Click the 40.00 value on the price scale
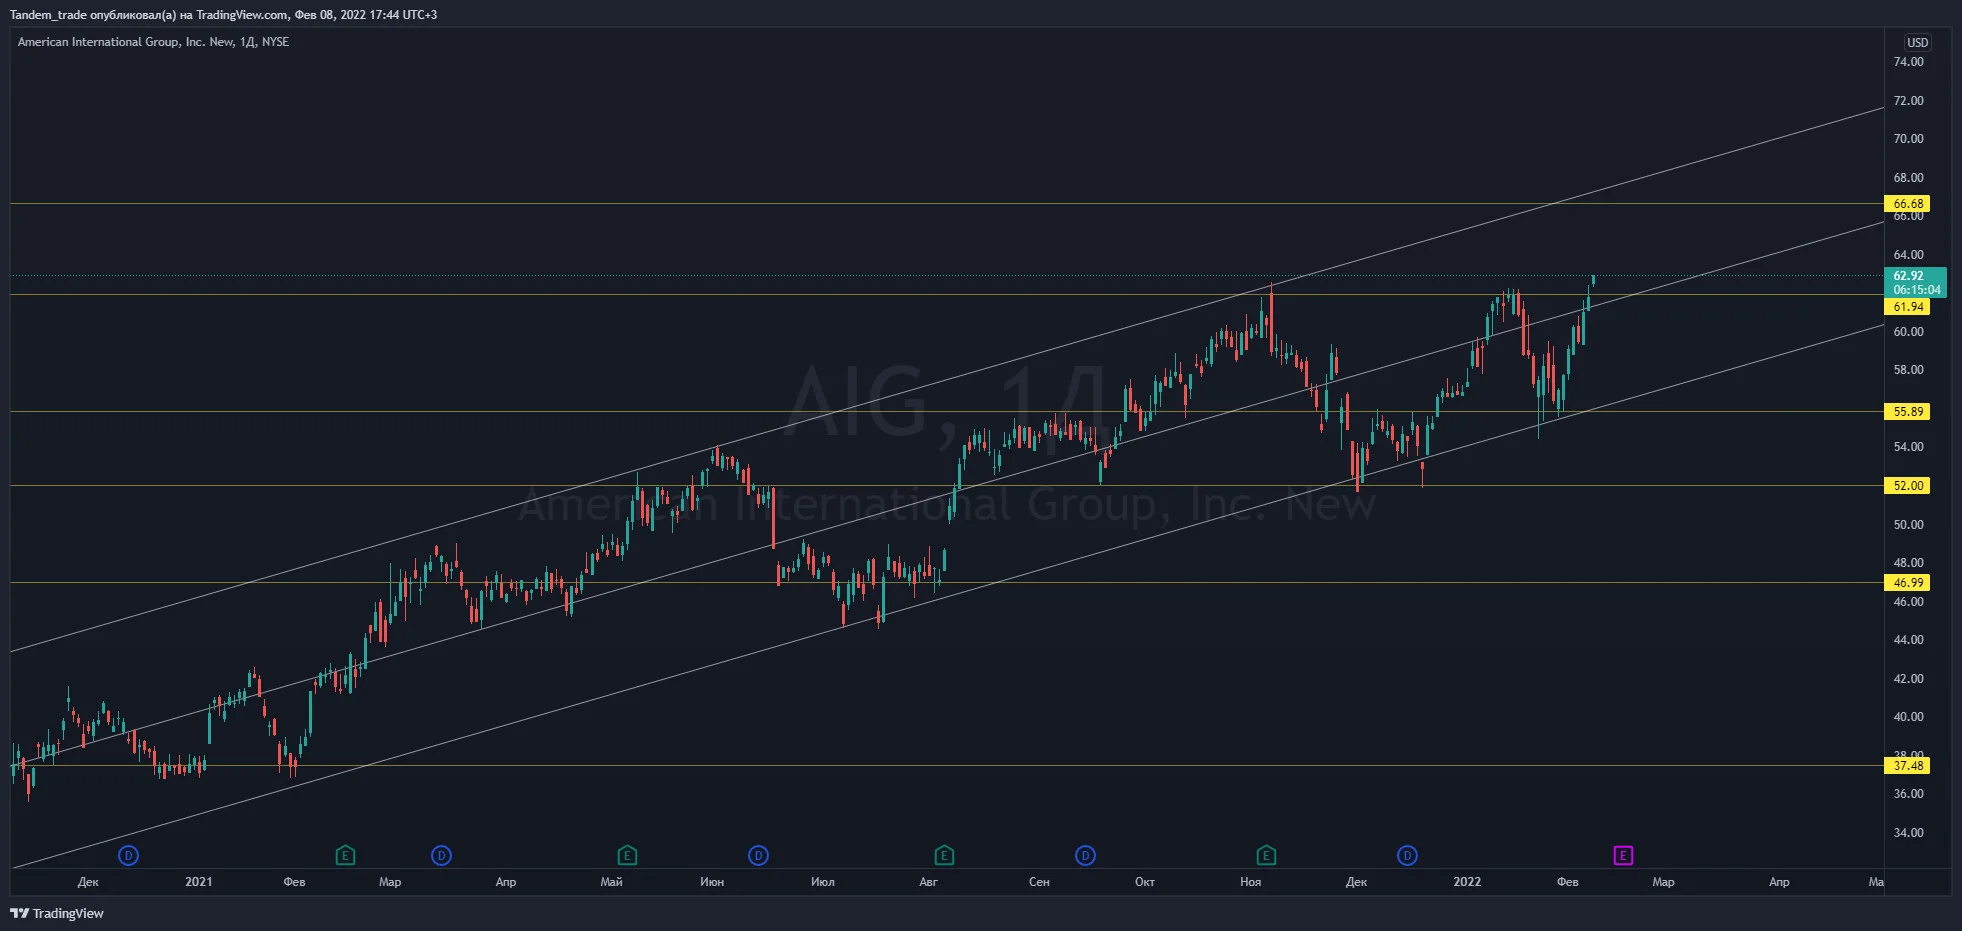The height and width of the screenshot is (931, 1962). pos(1908,717)
